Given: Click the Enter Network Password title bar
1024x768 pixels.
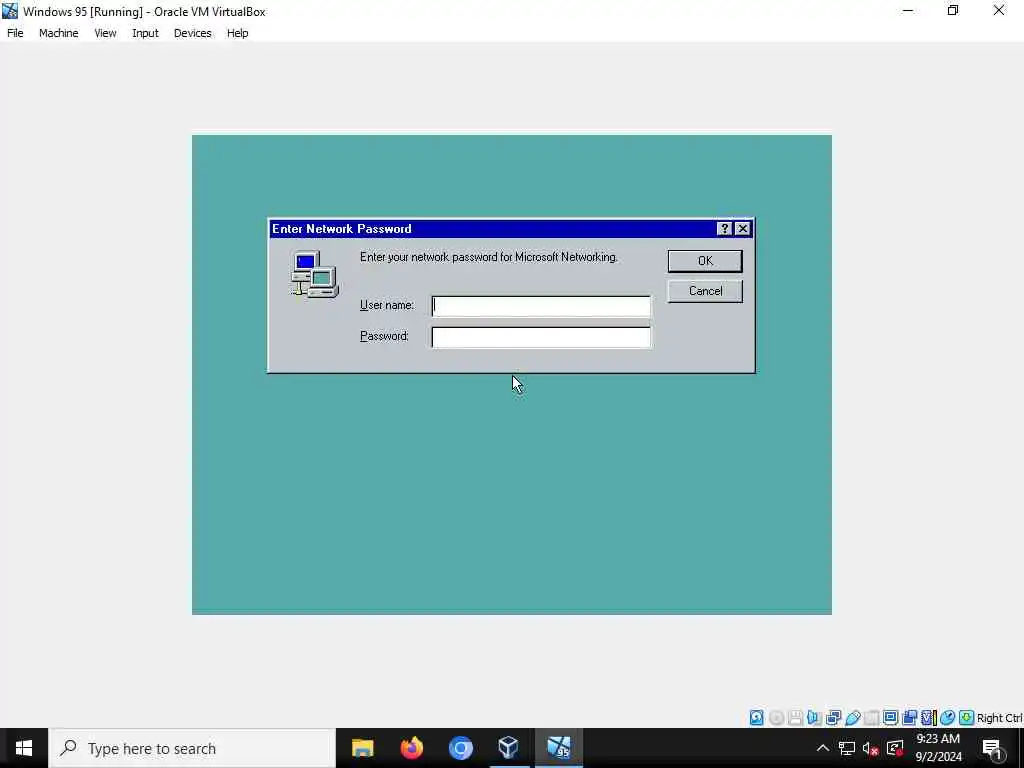Looking at the screenshot, I should coord(492,229).
